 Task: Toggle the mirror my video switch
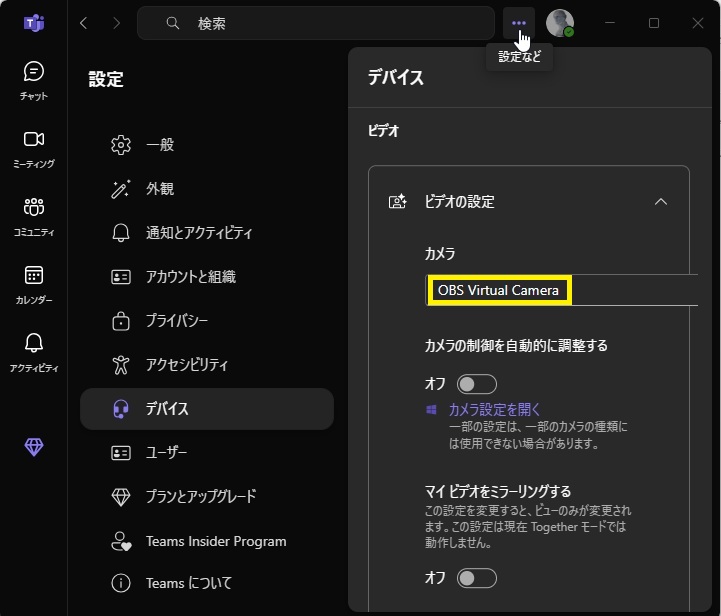coord(477,578)
